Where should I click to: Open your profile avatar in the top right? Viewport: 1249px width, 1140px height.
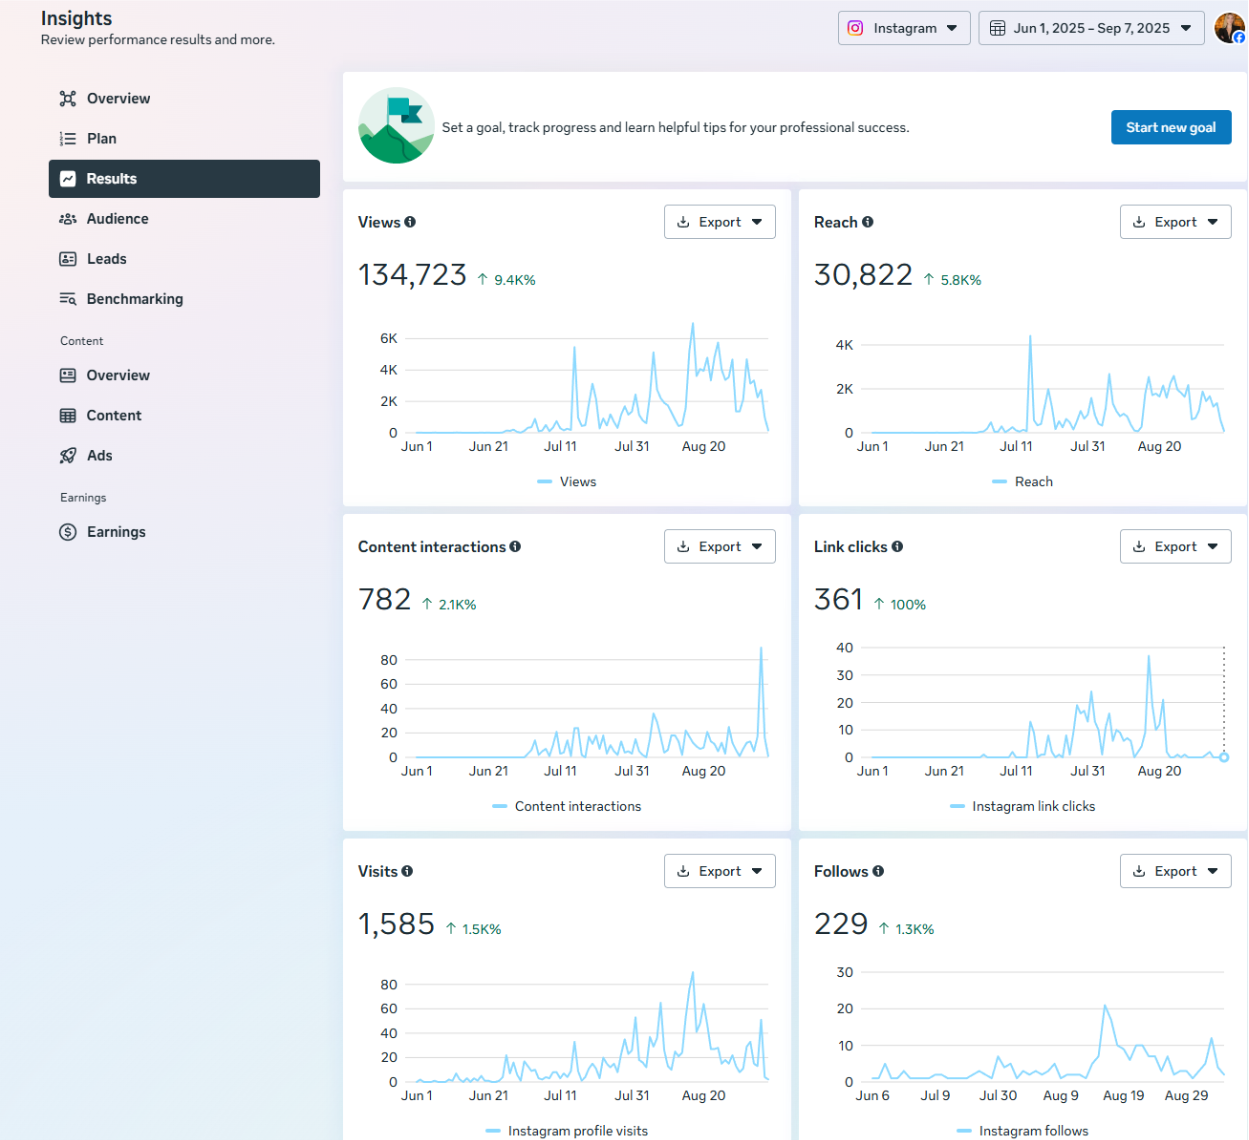pyautogui.click(x=1228, y=27)
